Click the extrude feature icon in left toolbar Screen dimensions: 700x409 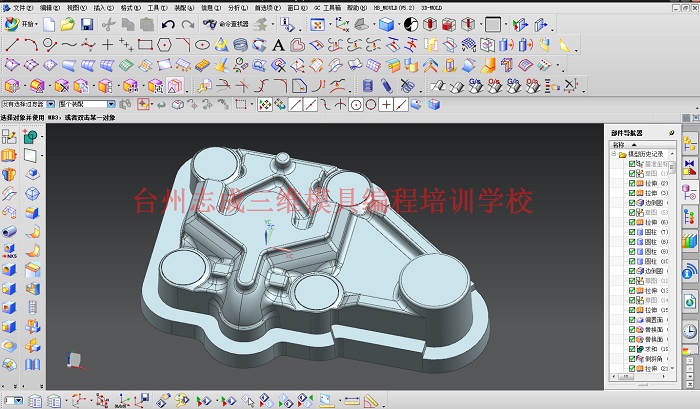(9, 155)
